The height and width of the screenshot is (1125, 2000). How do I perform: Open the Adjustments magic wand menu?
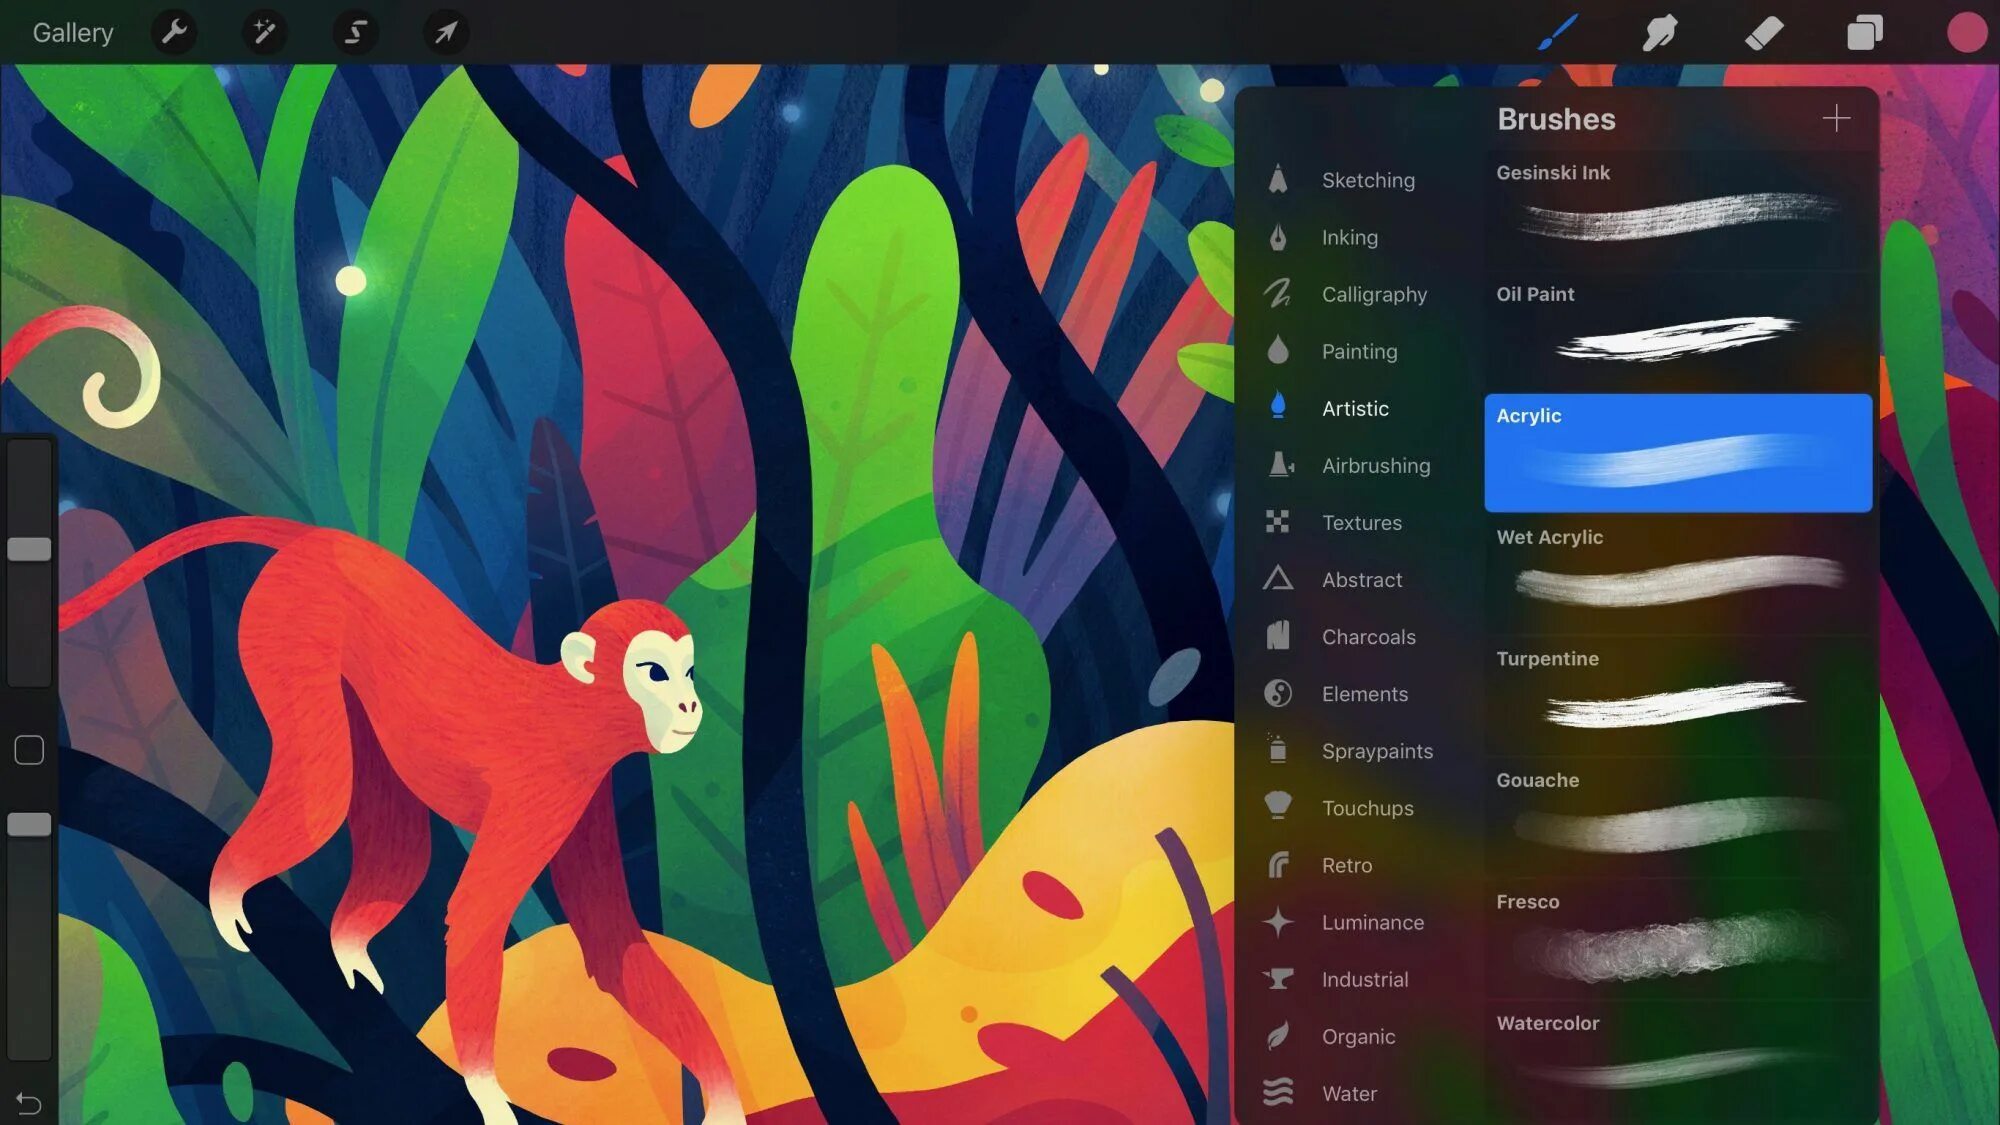tap(264, 32)
